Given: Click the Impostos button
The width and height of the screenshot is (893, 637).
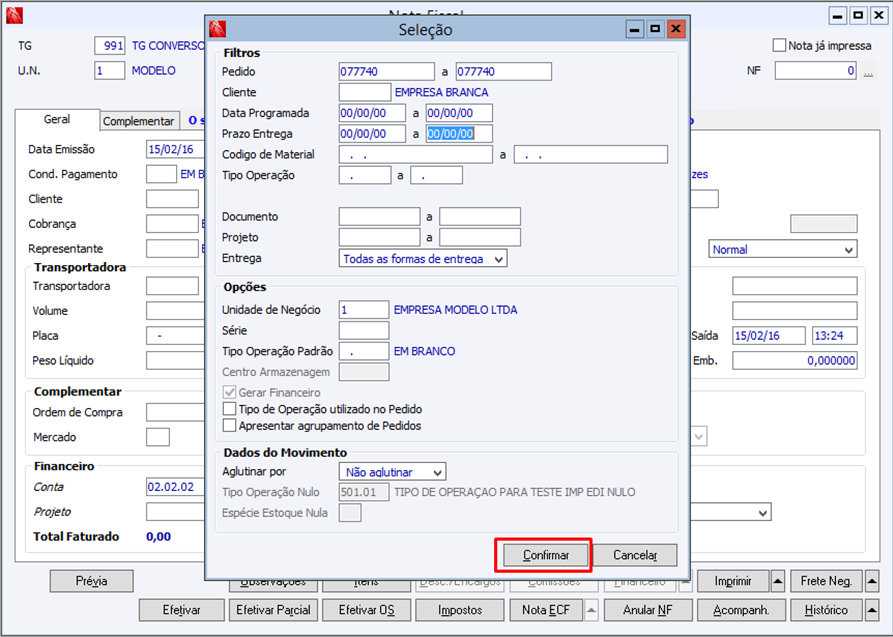Looking at the screenshot, I should pyautogui.click(x=460, y=610).
